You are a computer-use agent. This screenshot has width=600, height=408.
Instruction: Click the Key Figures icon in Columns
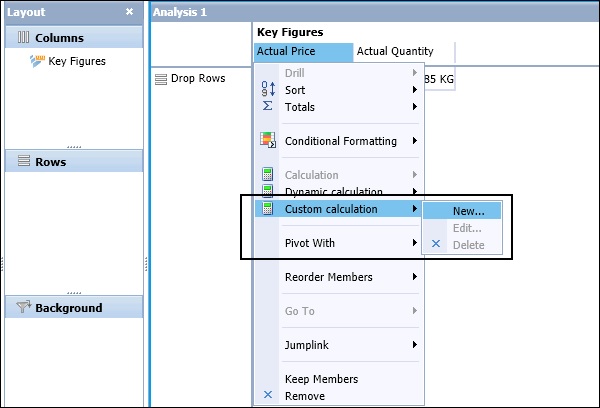(39, 62)
